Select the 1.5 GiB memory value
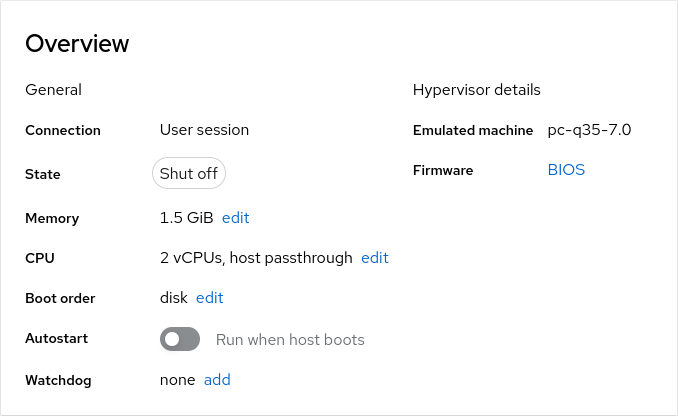 coord(187,218)
